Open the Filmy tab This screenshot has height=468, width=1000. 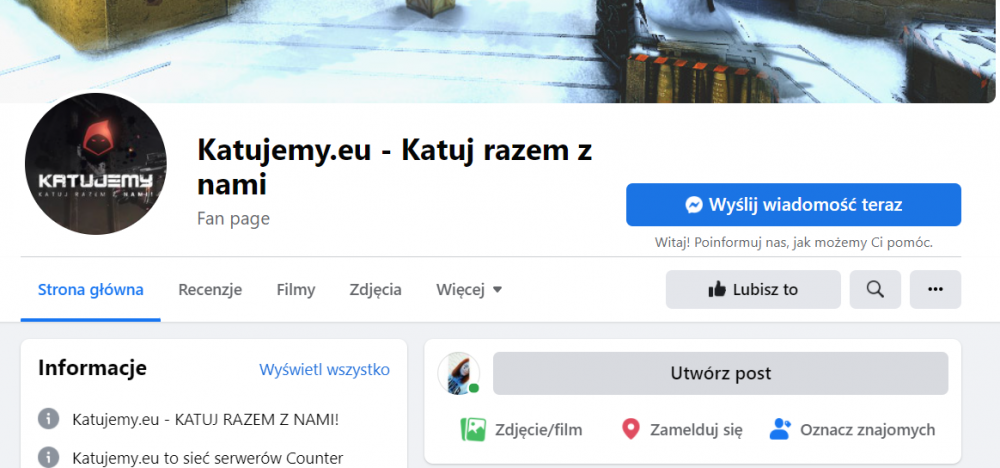coord(296,290)
